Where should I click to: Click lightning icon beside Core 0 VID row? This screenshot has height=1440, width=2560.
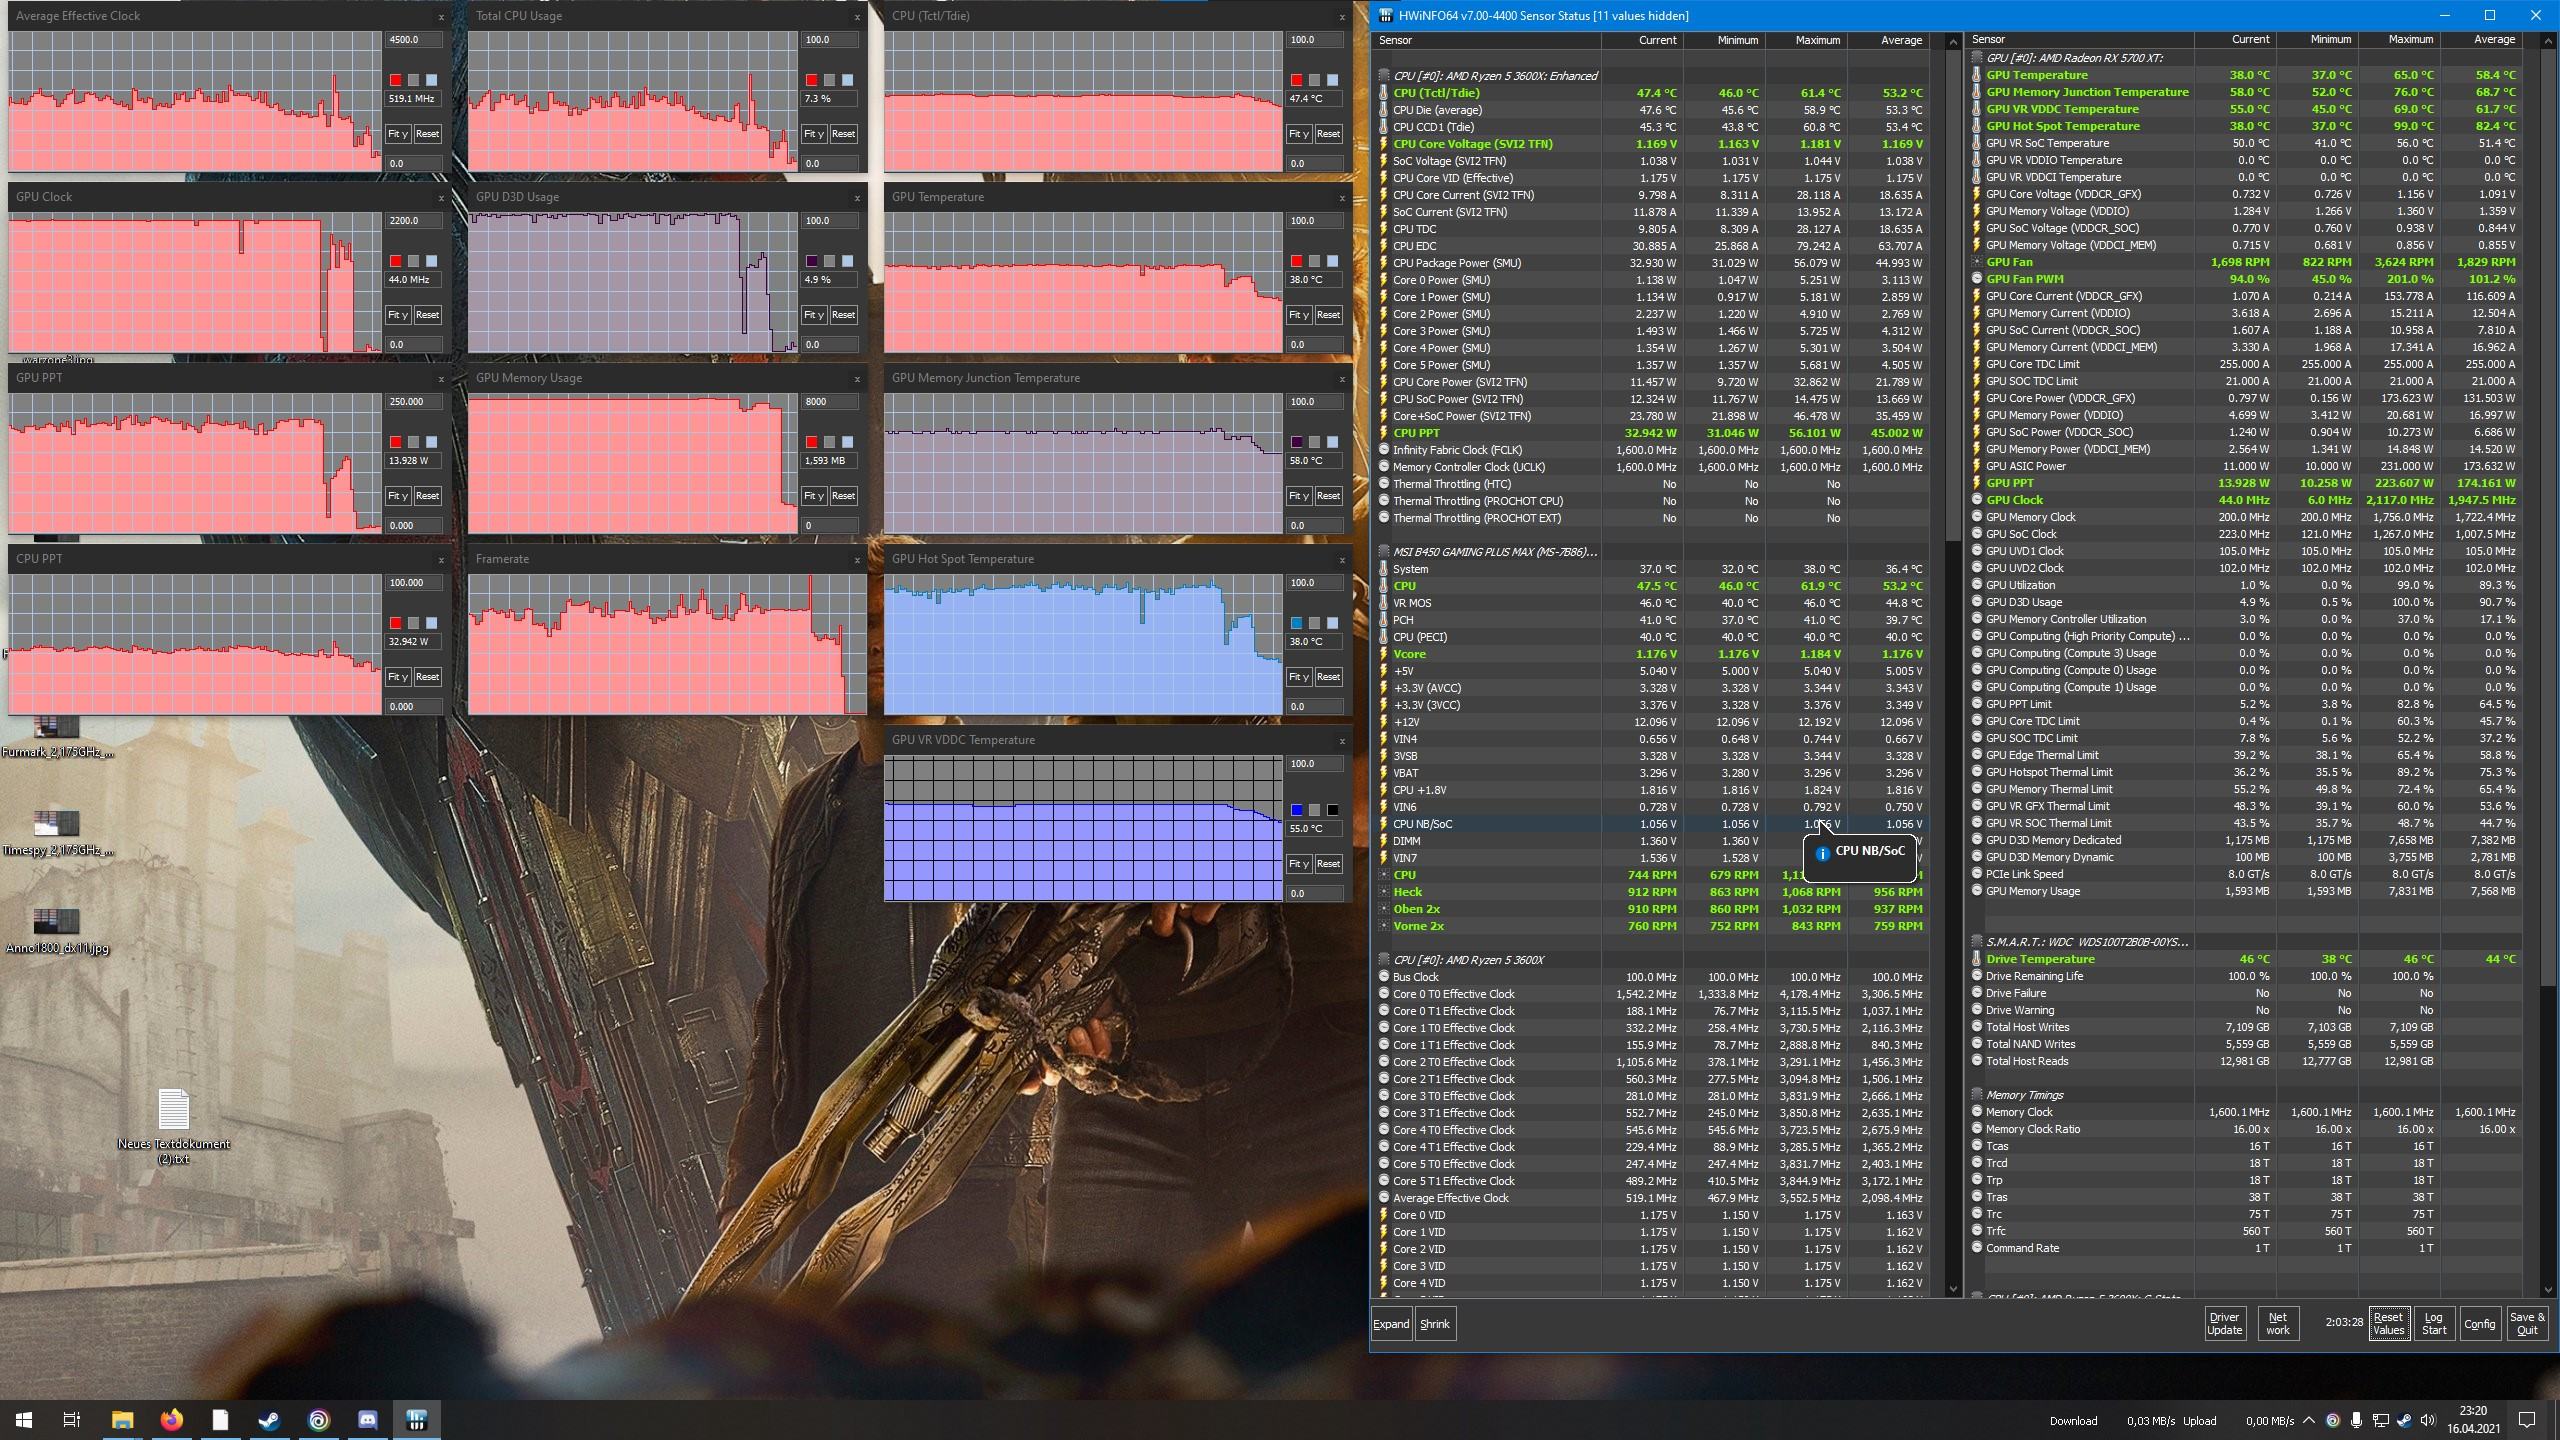(x=1384, y=1215)
